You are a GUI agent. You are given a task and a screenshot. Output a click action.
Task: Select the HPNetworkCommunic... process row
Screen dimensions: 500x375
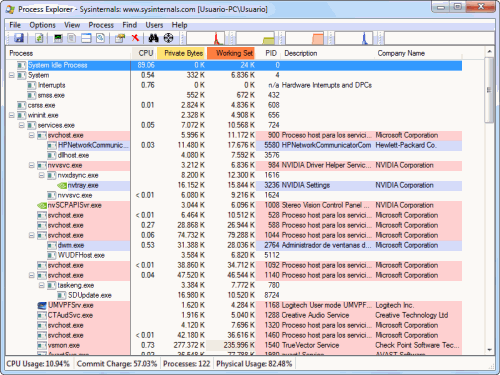(234, 145)
